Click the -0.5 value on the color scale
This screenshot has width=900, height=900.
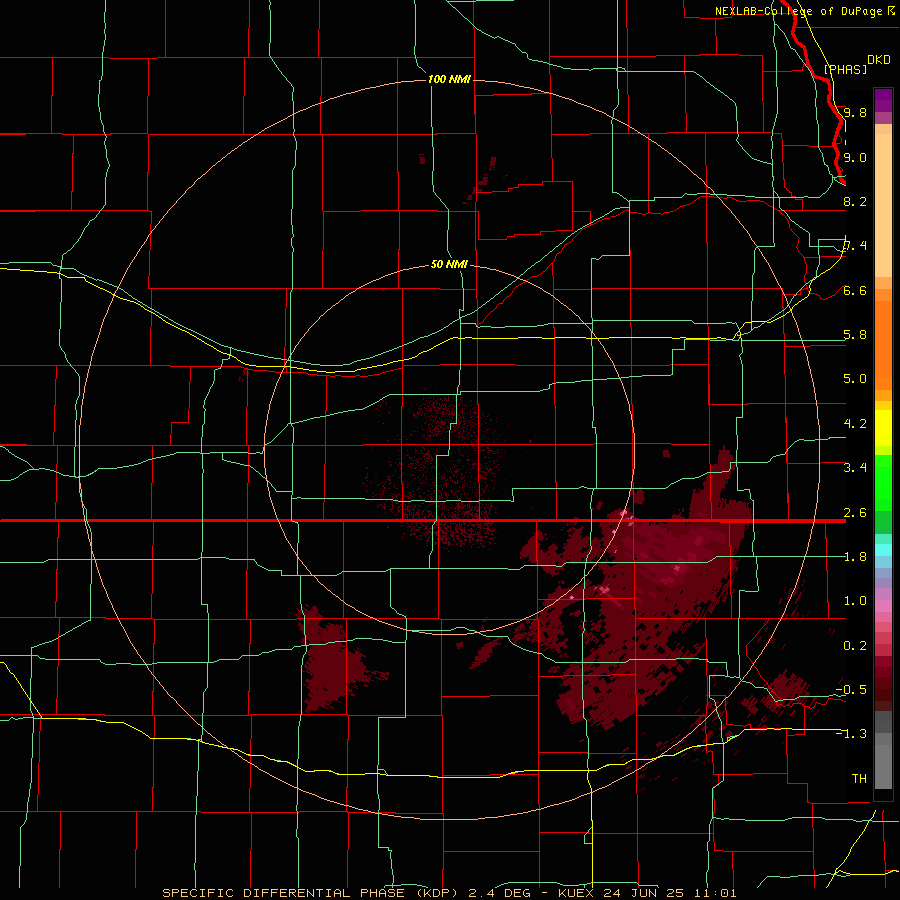[851, 690]
